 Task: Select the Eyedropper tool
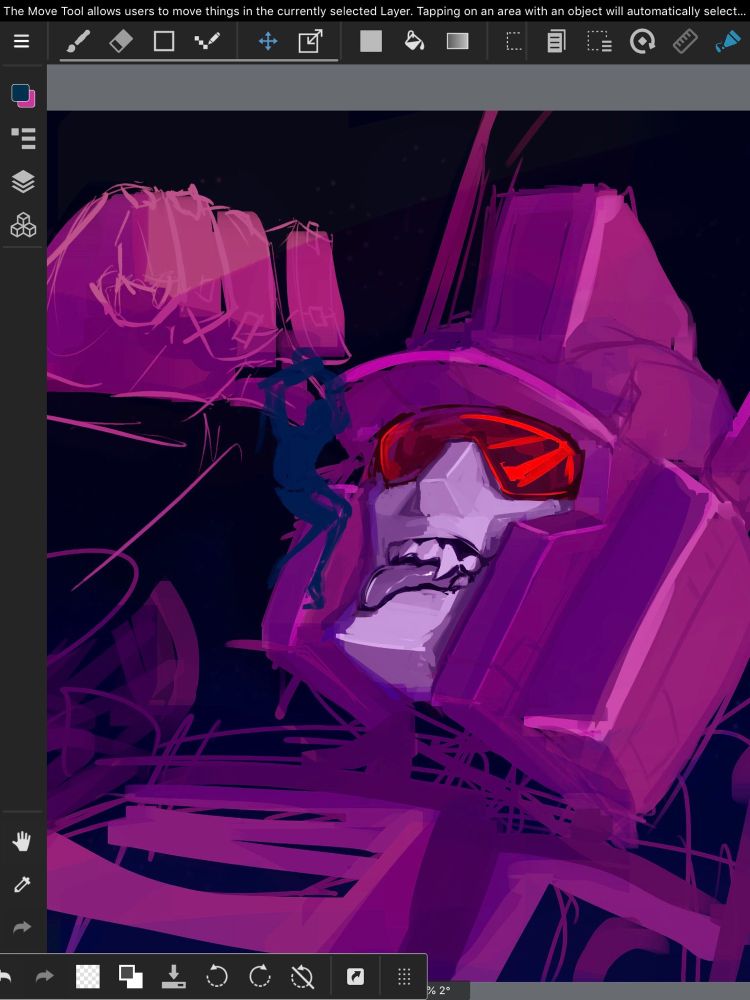[22, 884]
